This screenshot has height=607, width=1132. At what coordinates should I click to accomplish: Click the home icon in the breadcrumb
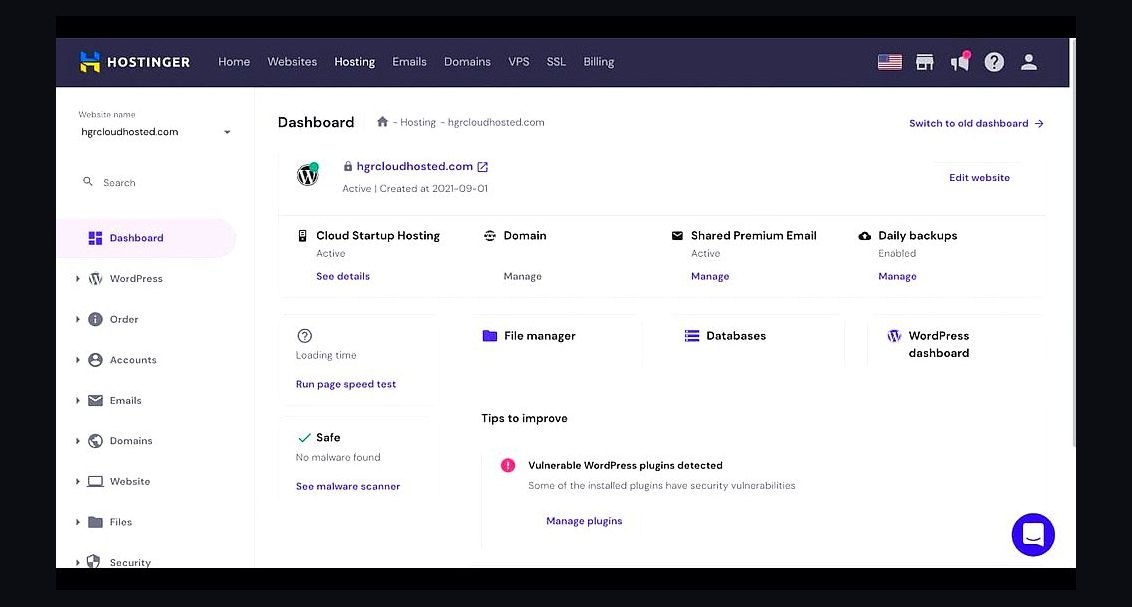pyautogui.click(x=383, y=121)
